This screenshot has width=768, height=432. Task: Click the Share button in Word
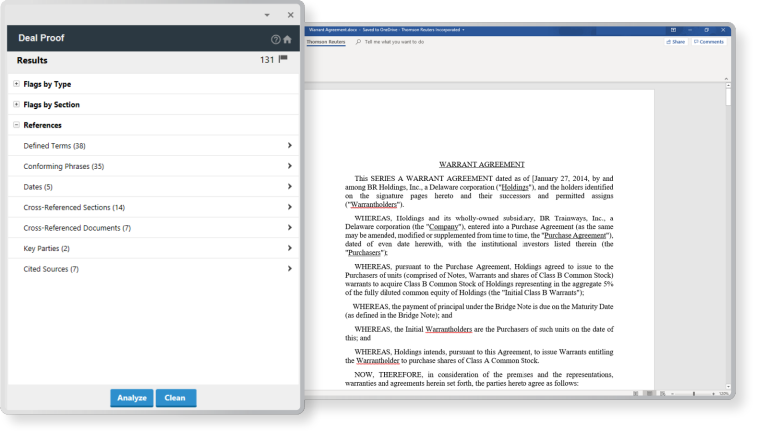[x=677, y=42]
